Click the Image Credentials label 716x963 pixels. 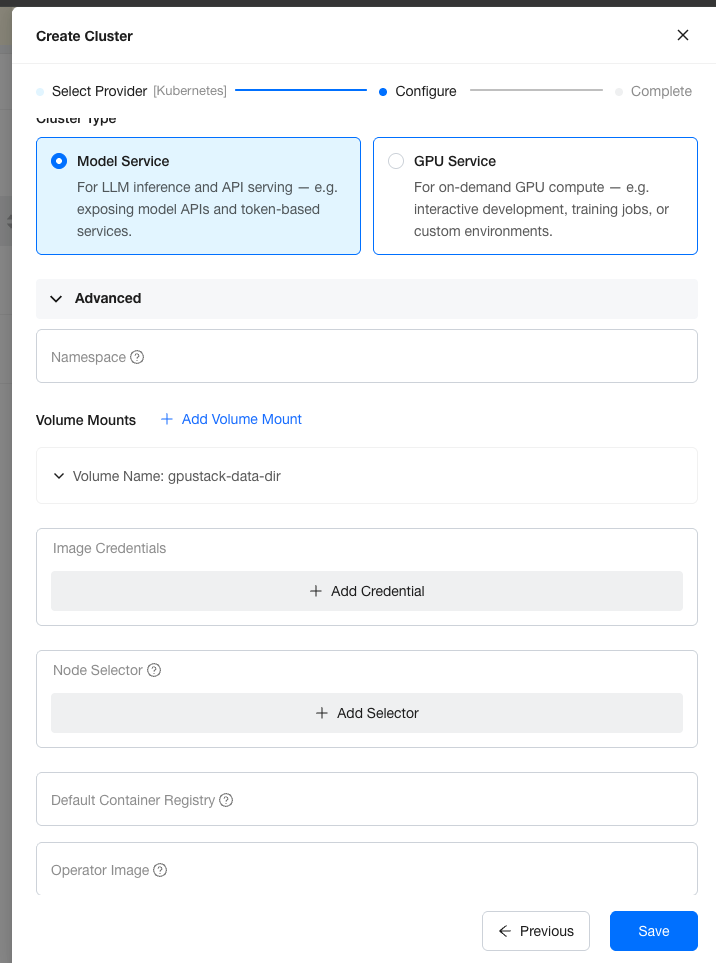click(109, 548)
